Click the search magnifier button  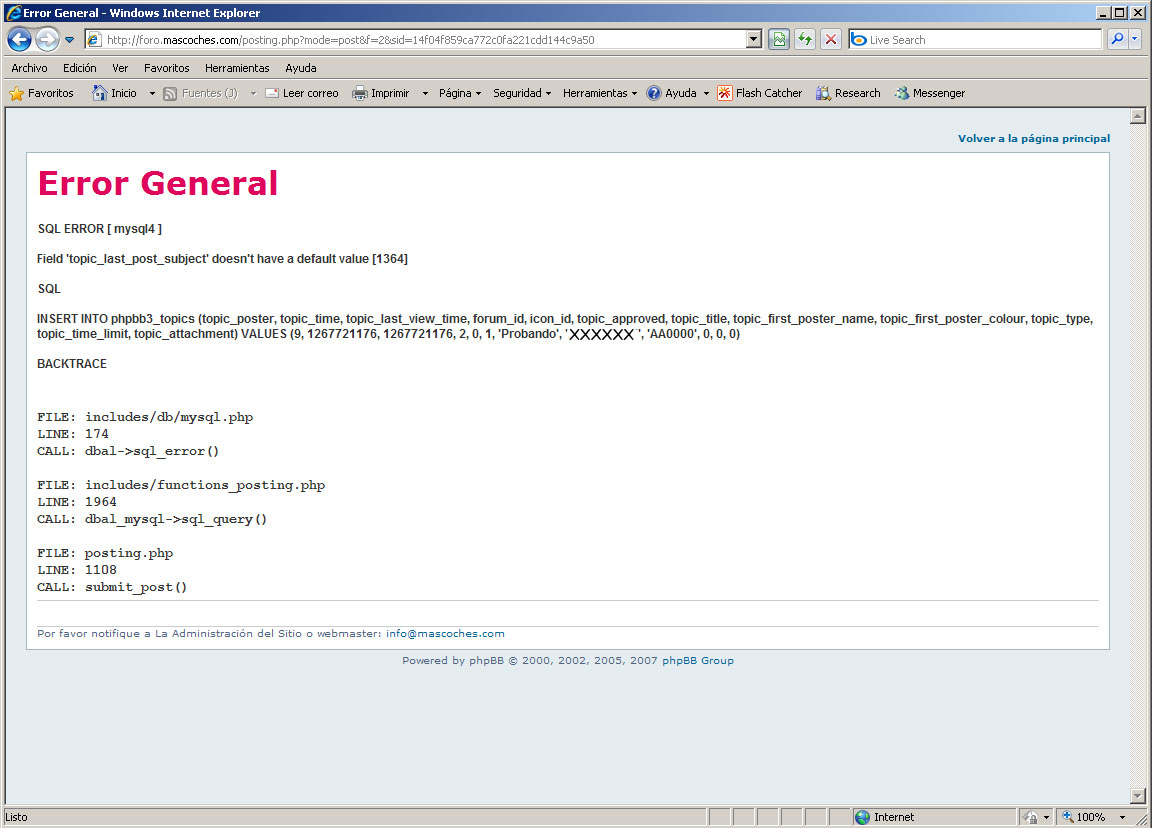pos(1117,40)
